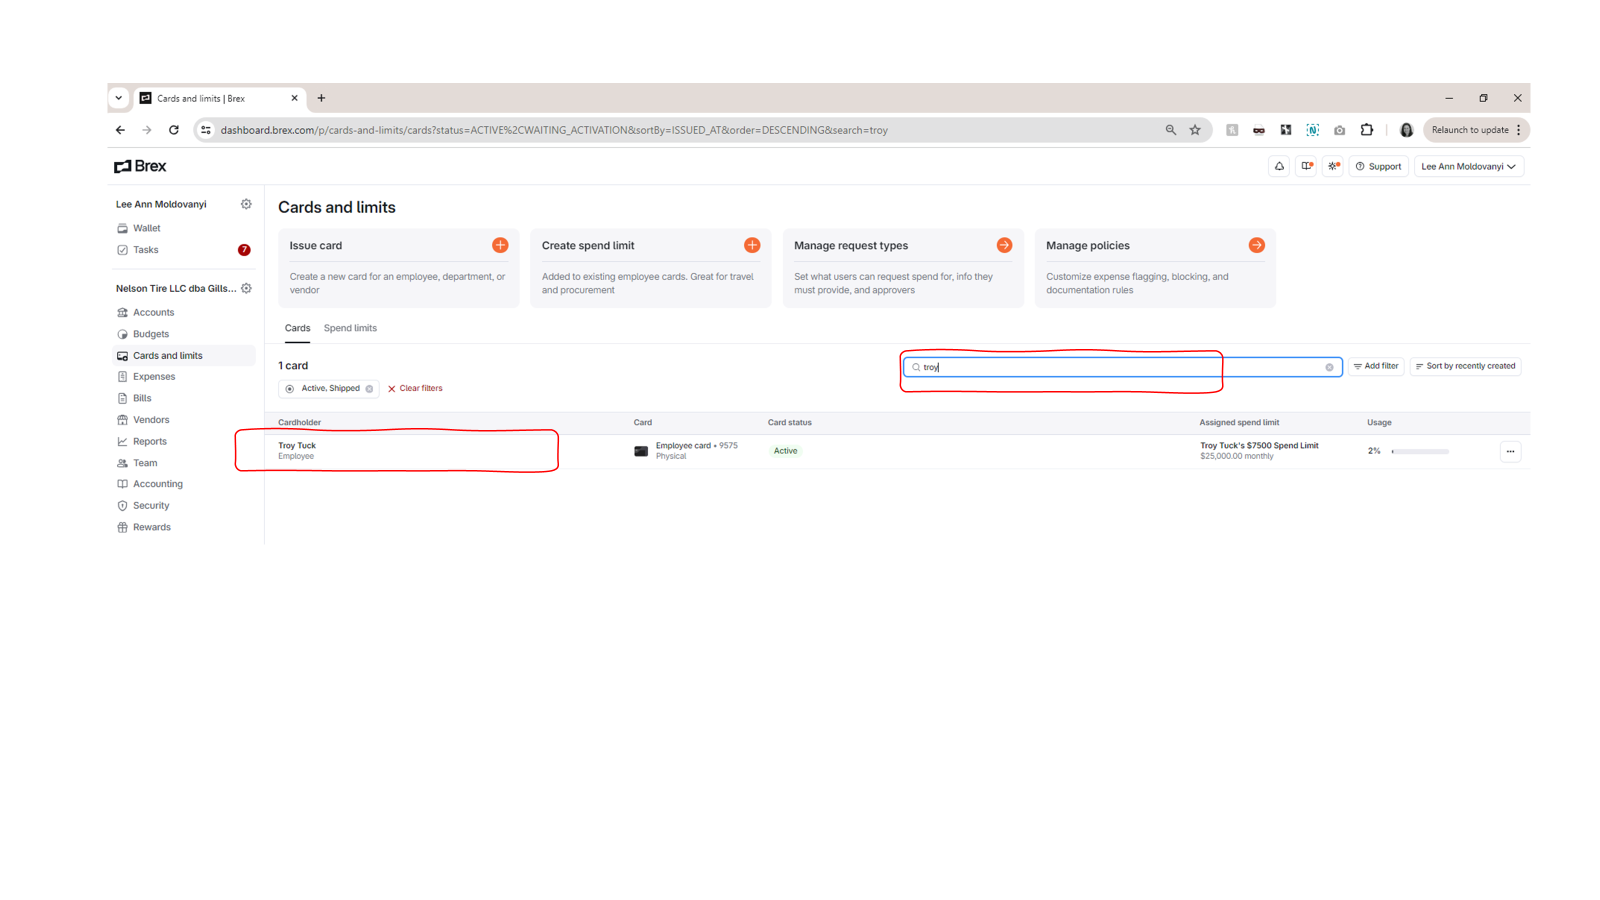The width and height of the screenshot is (1600, 900).
Task: Remove the Active, Shipped filter chip
Action: (x=369, y=389)
